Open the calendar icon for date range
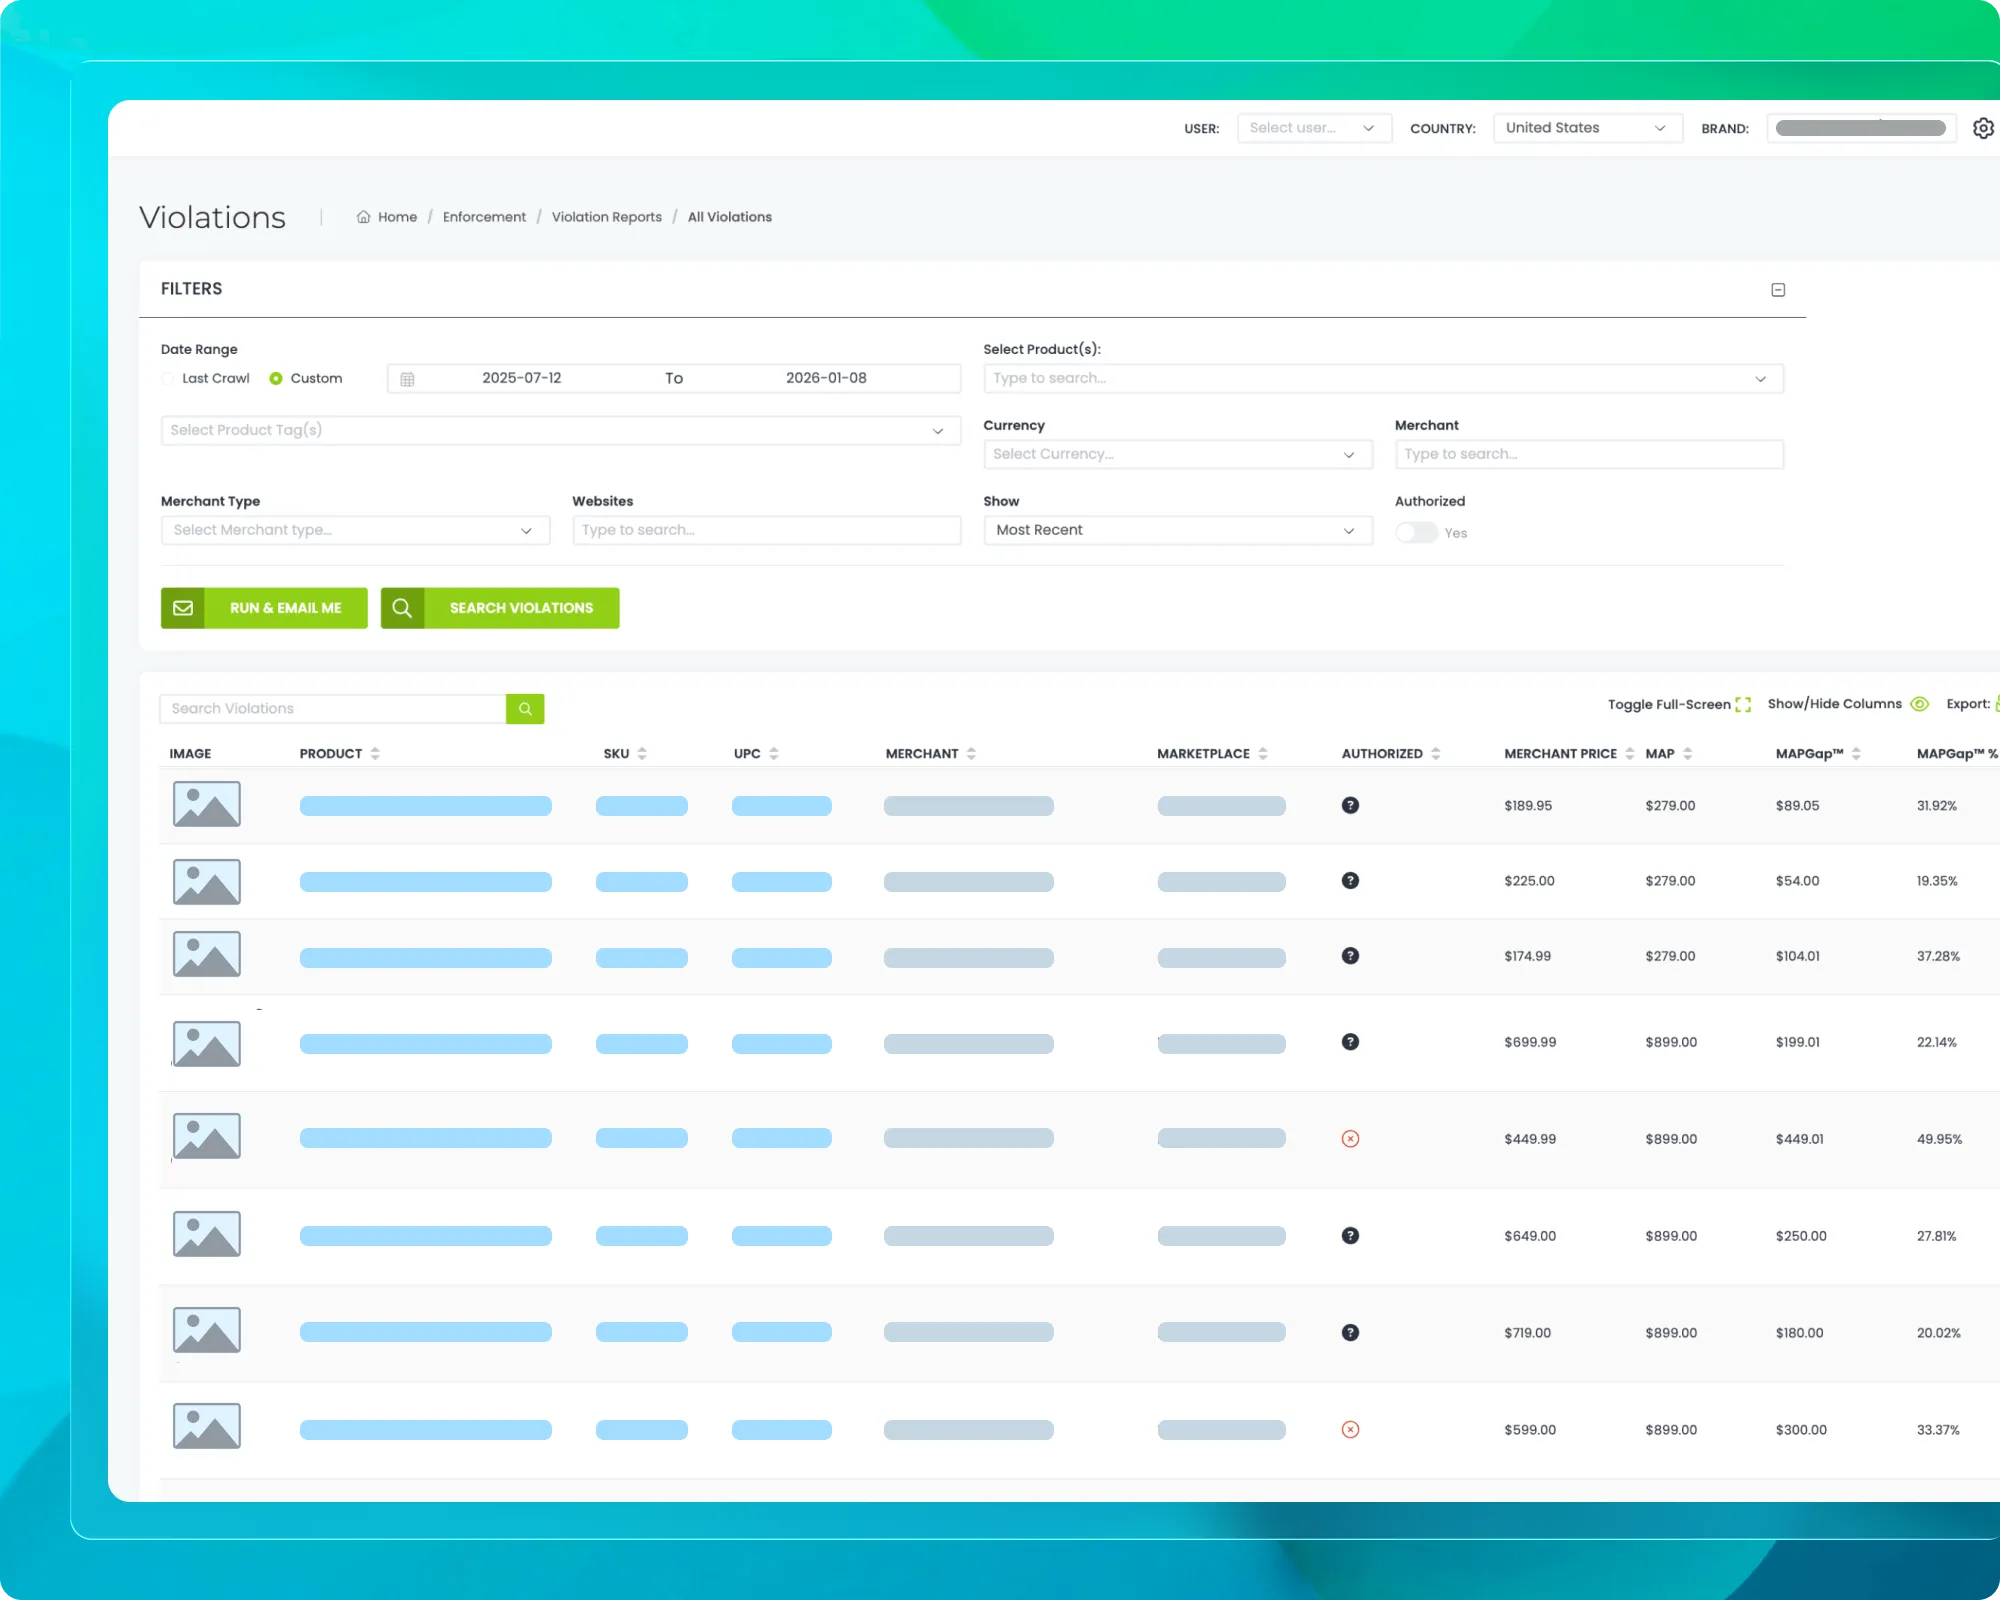 [408, 378]
